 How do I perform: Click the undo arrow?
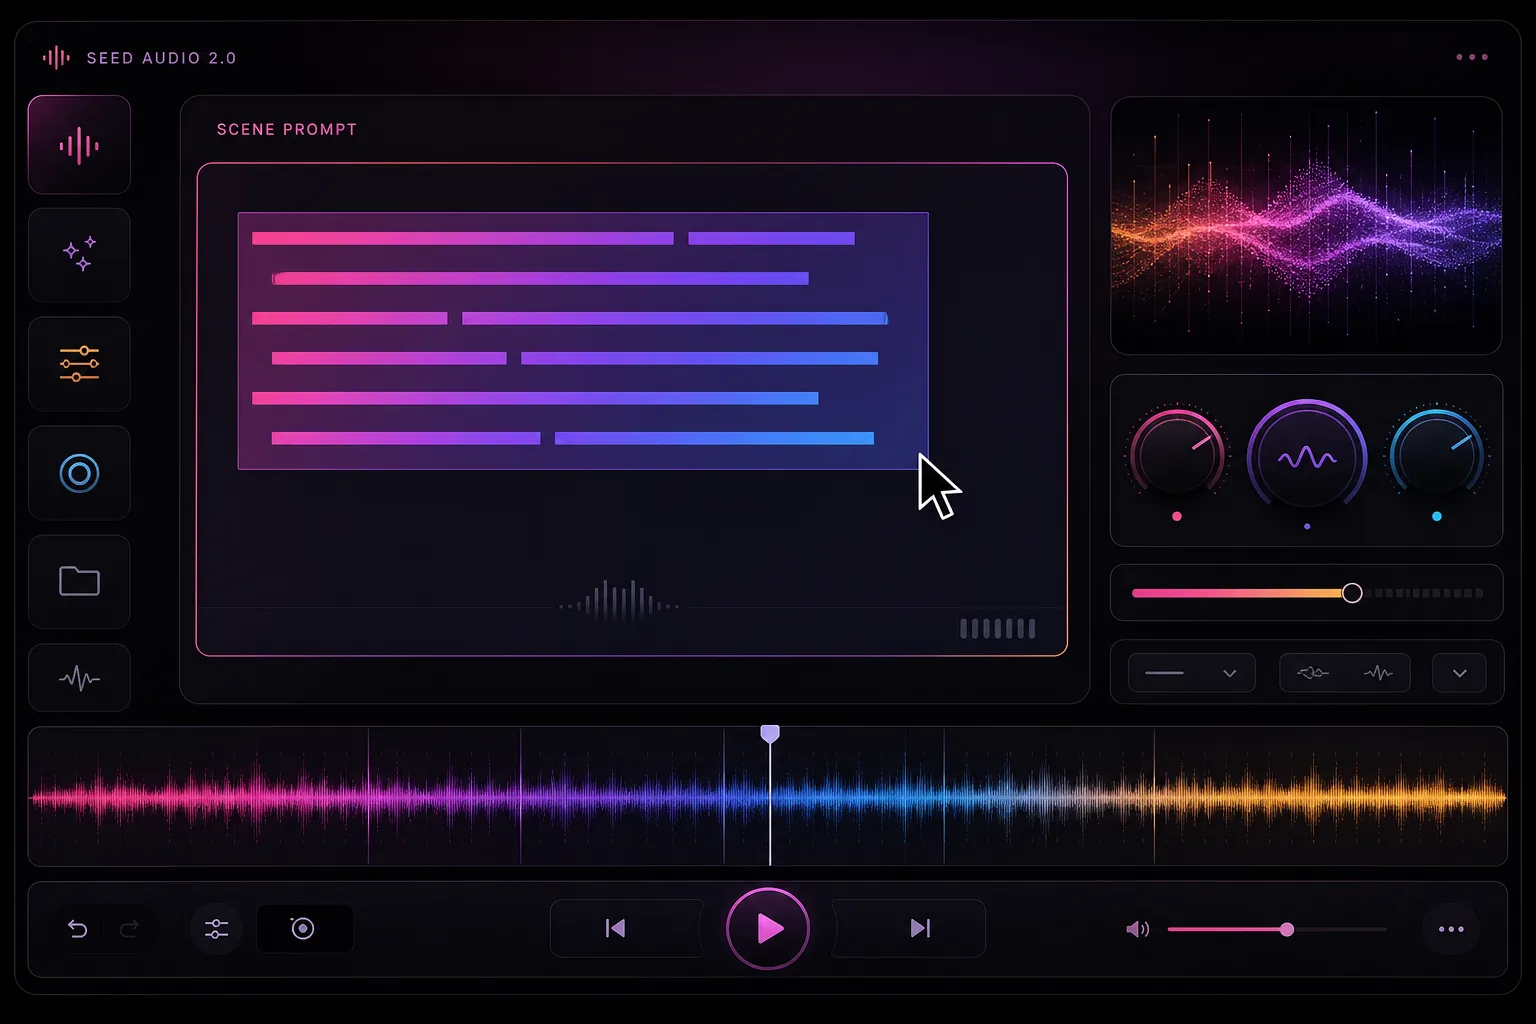point(77,929)
